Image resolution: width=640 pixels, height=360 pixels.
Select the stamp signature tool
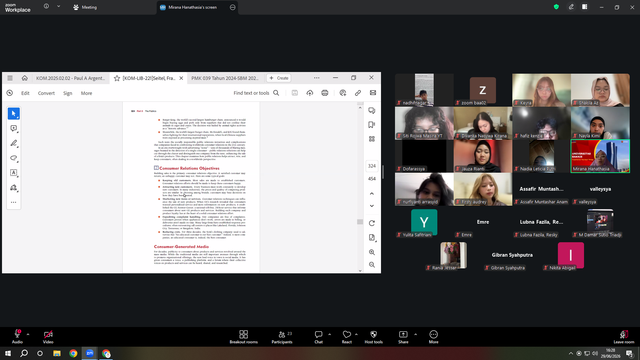coord(13,188)
